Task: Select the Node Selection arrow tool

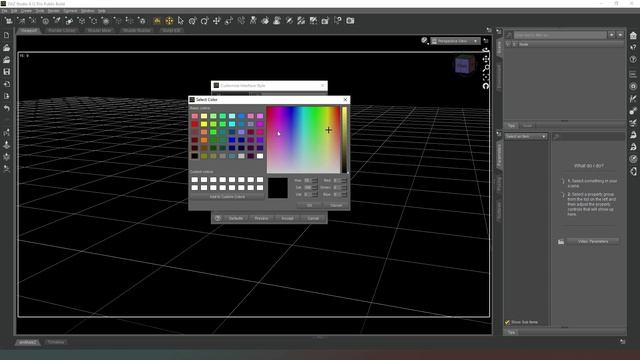Action: pos(181,20)
